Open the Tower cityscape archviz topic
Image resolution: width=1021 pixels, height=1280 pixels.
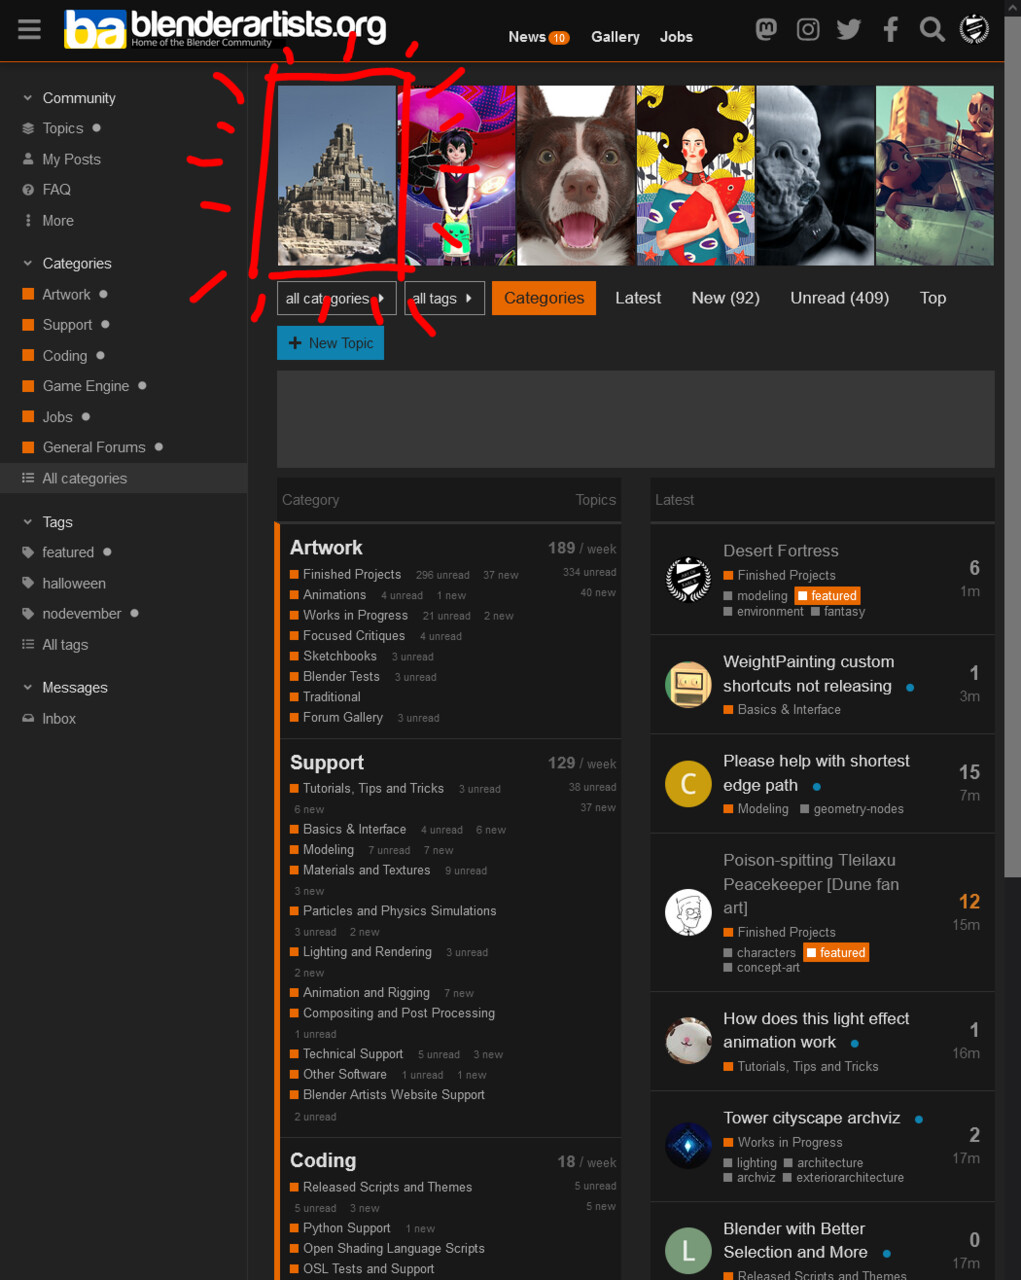click(x=812, y=1118)
